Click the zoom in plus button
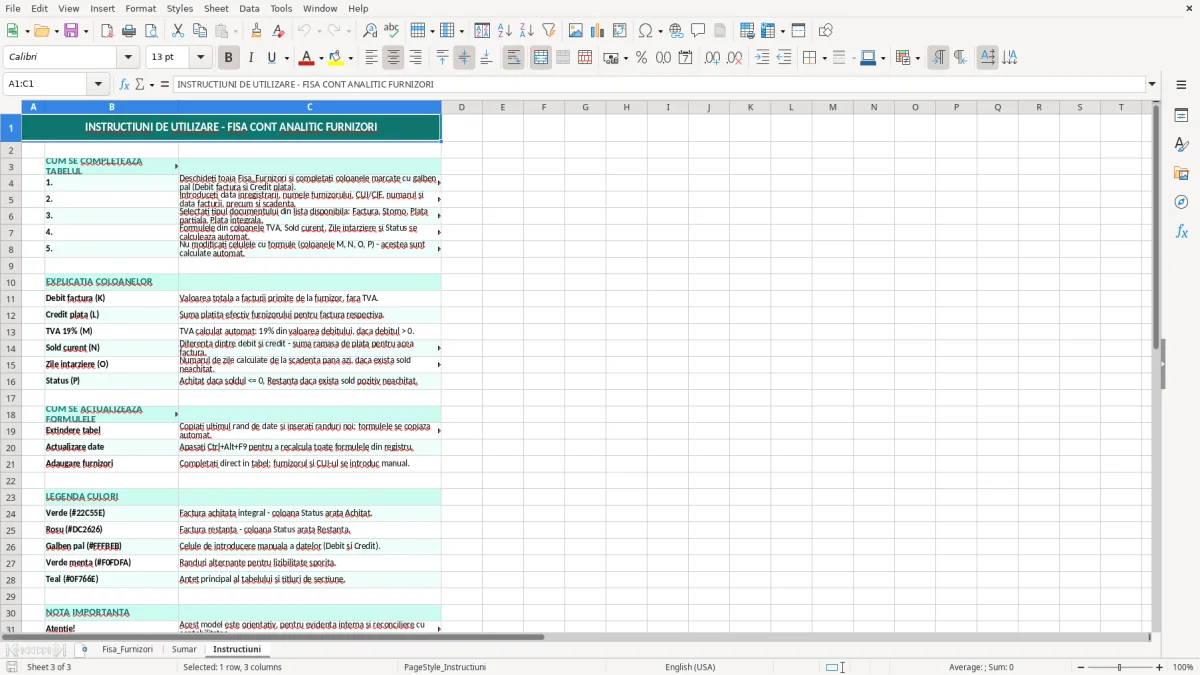The height and width of the screenshot is (675, 1200). click(x=1159, y=667)
